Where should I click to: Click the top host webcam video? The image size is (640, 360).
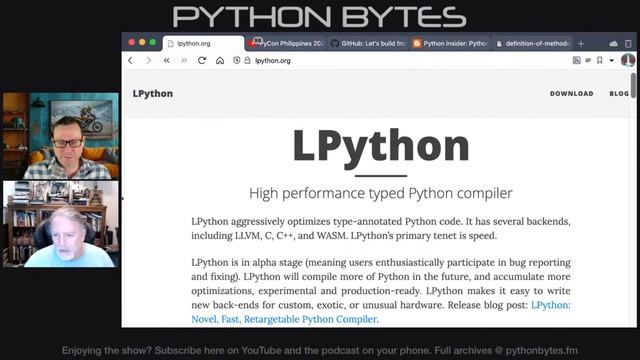tap(61, 136)
